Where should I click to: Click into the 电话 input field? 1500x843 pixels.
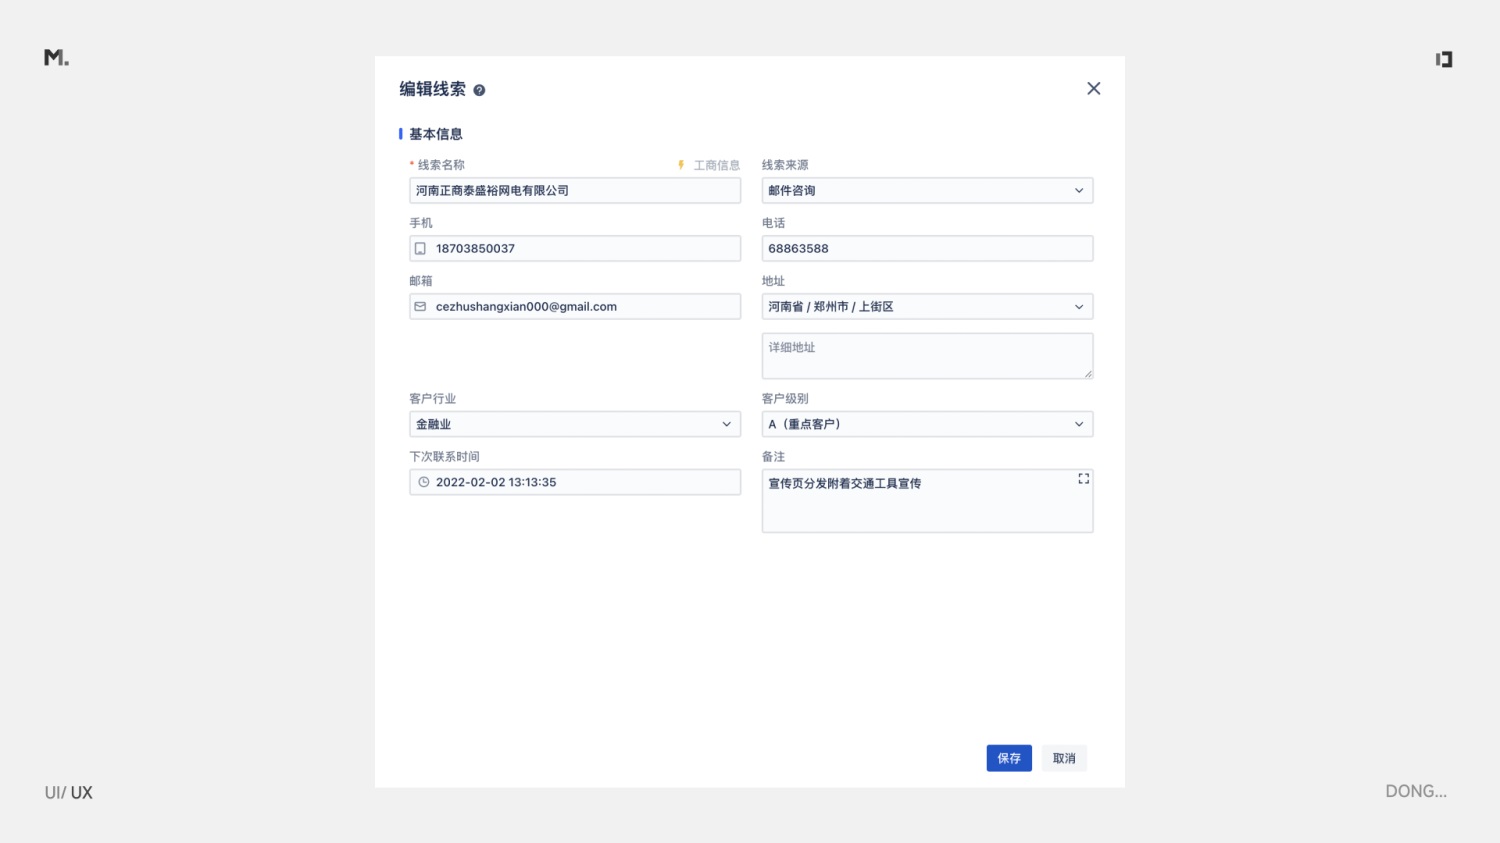(926, 249)
